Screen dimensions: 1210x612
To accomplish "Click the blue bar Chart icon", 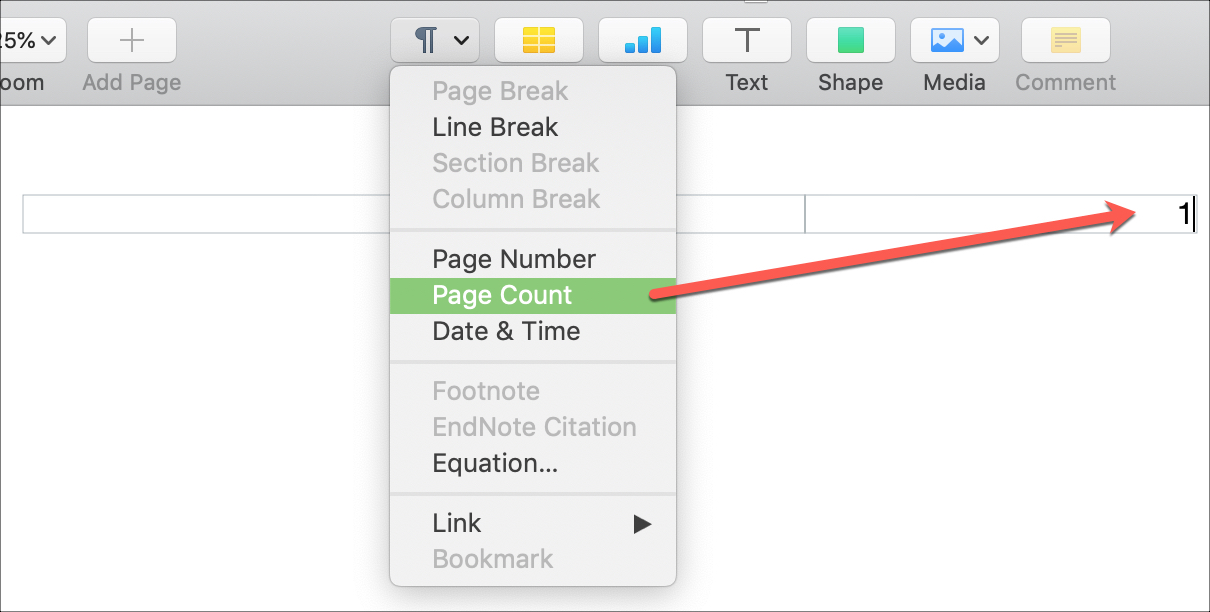I will point(643,40).
